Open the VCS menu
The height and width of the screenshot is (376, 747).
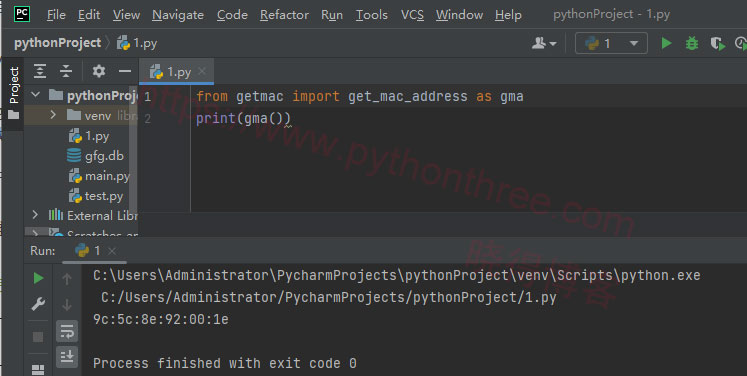[x=412, y=15]
